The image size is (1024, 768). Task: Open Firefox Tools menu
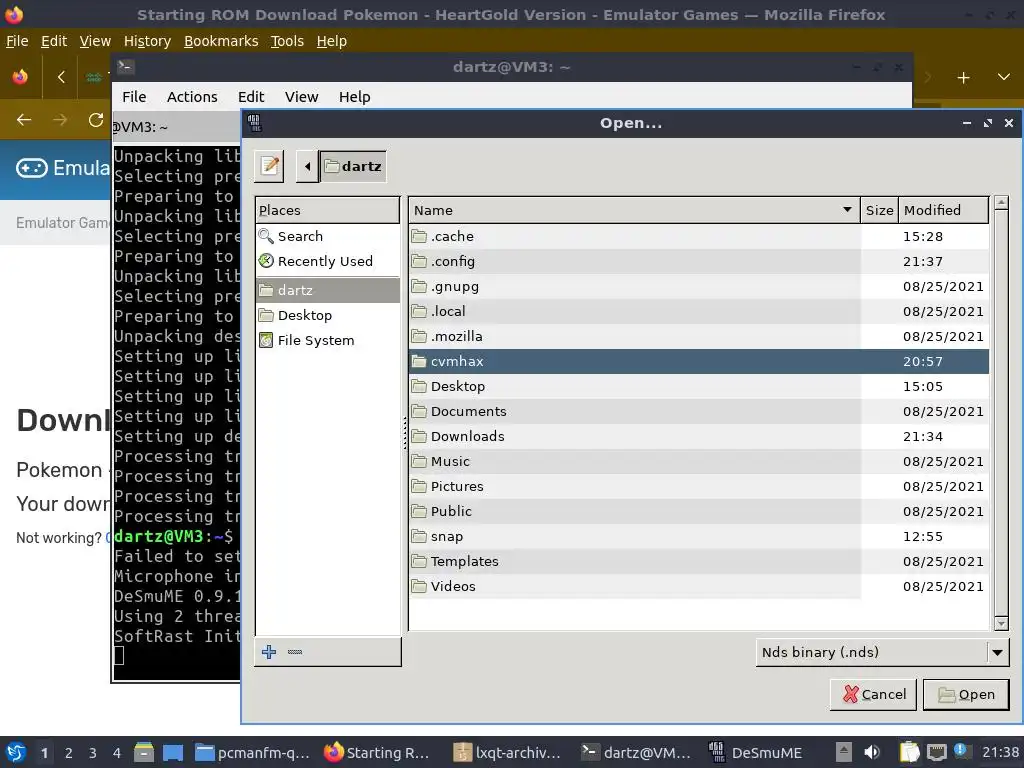pyautogui.click(x=287, y=41)
